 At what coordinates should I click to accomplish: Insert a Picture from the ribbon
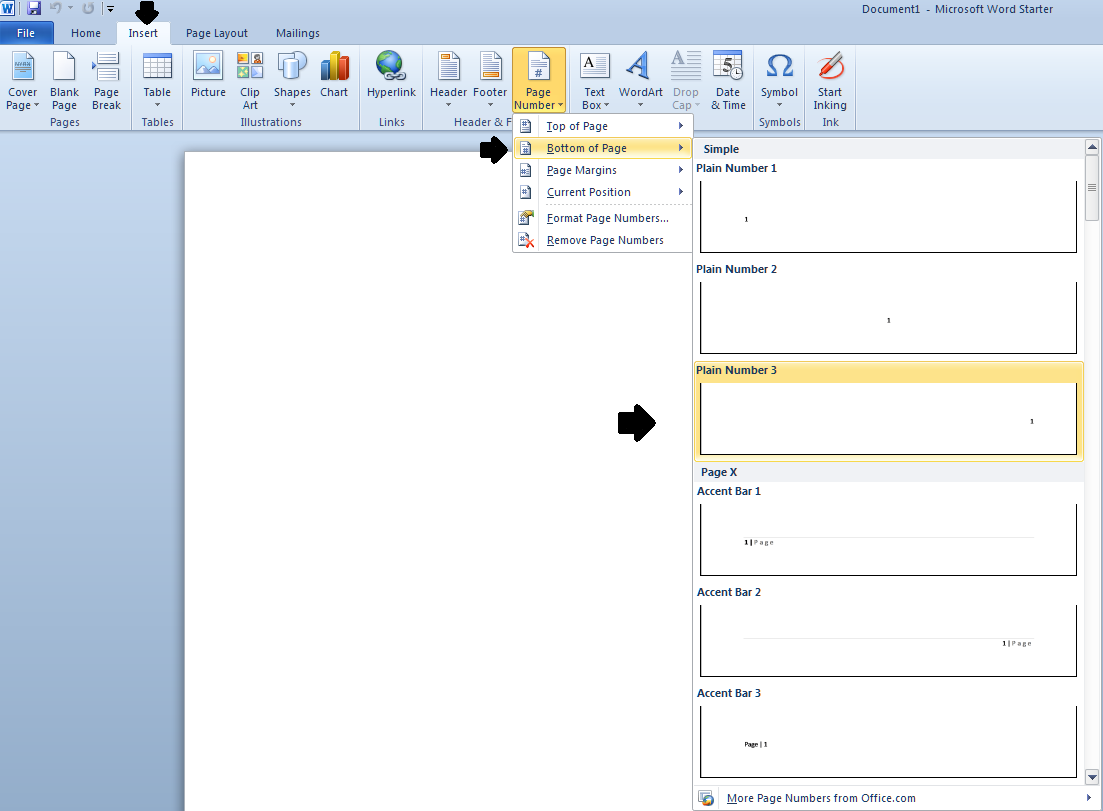(x=208, y=78)
